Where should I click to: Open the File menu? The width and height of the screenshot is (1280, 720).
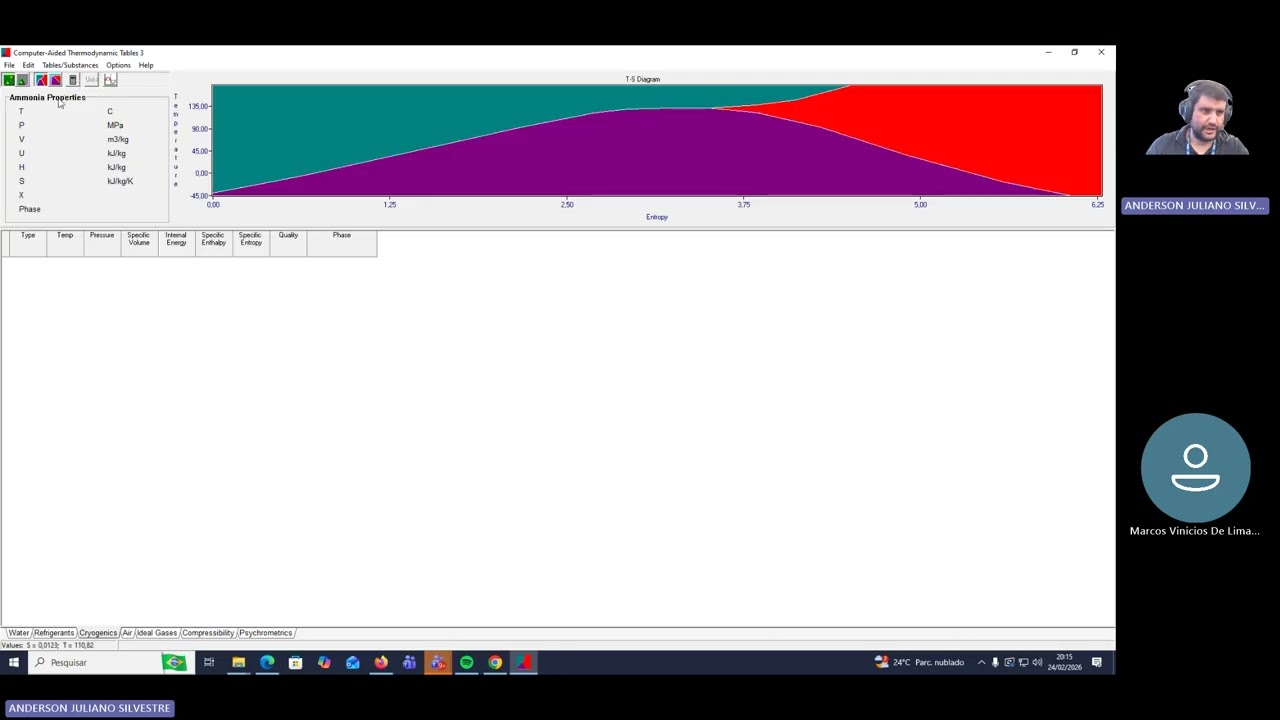tap(9, 65)
